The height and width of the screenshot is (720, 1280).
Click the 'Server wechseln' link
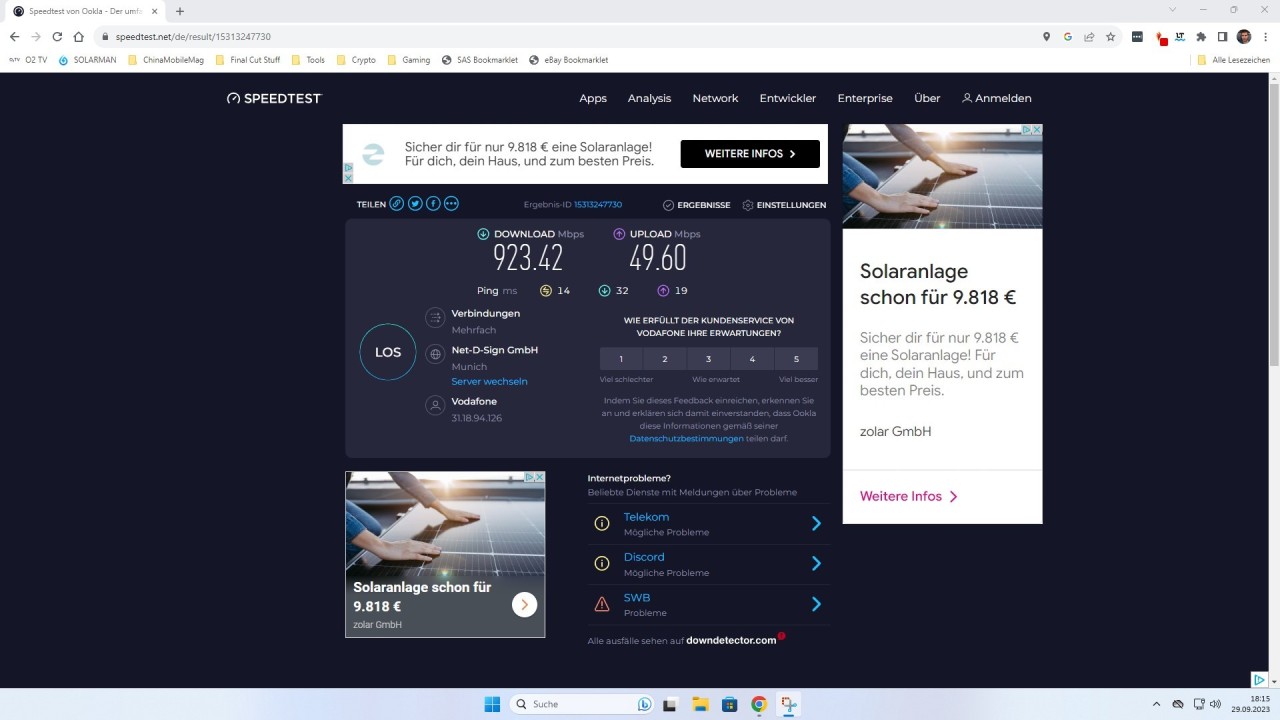[x=489, y=381]
